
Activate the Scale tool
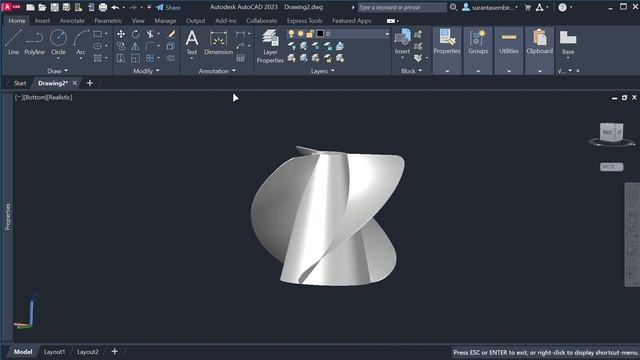click(x=136, y=58)
